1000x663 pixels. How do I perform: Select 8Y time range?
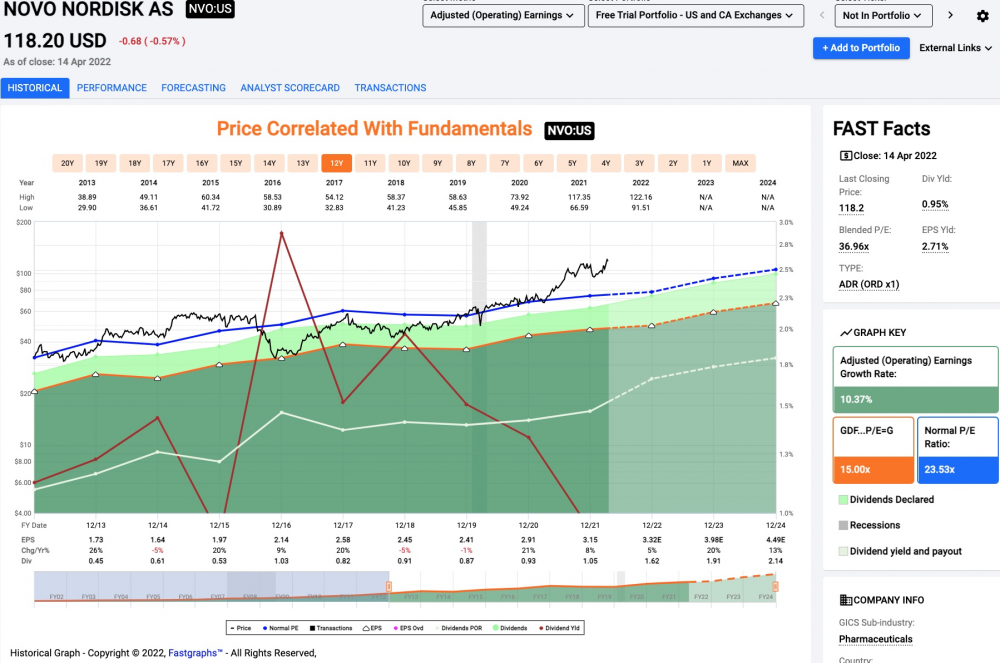471,163
